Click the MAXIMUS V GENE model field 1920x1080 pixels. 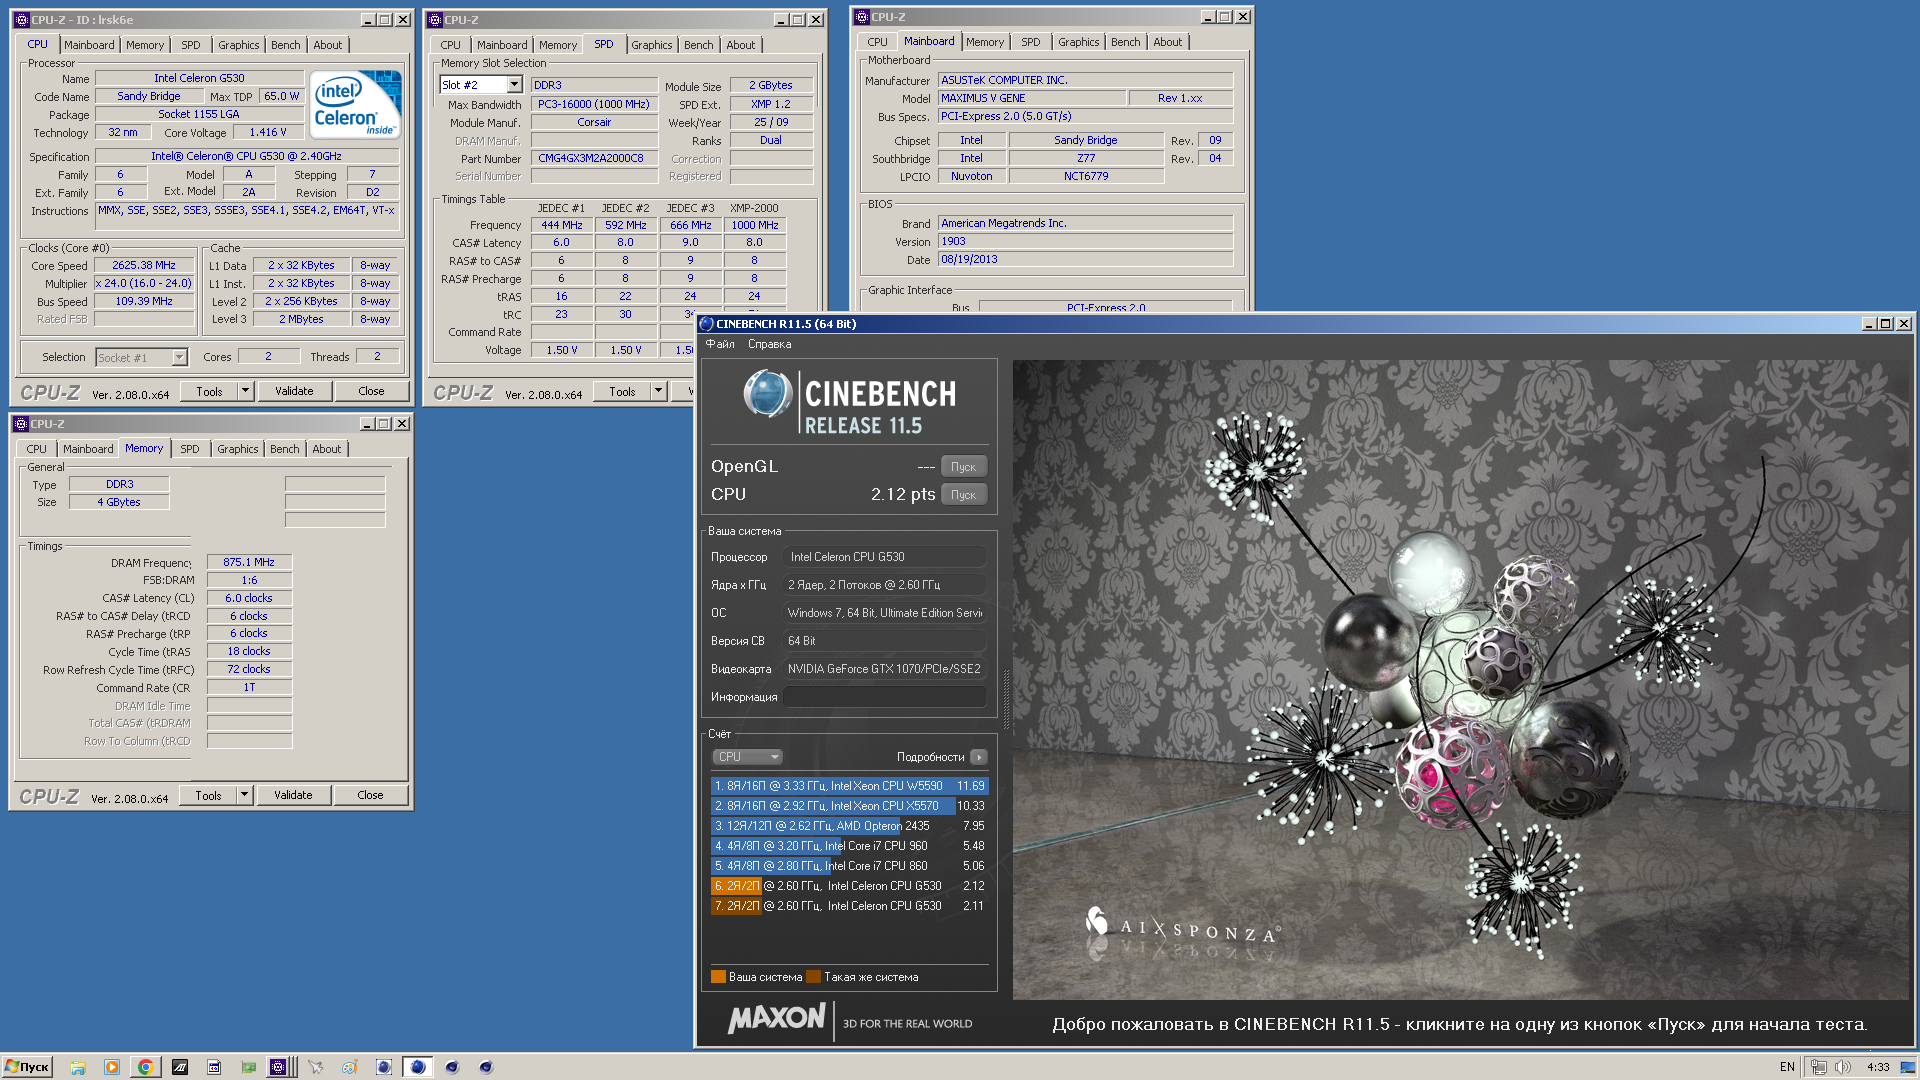tap(1032, 98)
